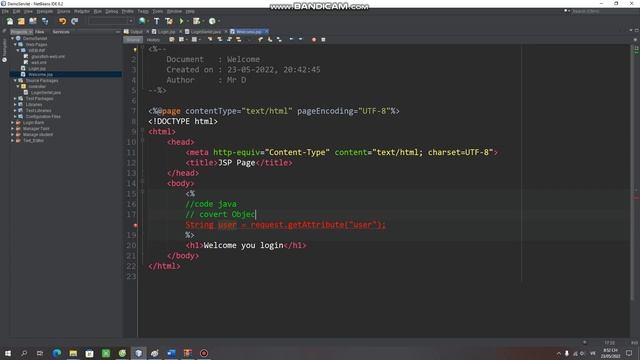Open the Edit menu
Screen dimensions: 640x360
(16, 11)
